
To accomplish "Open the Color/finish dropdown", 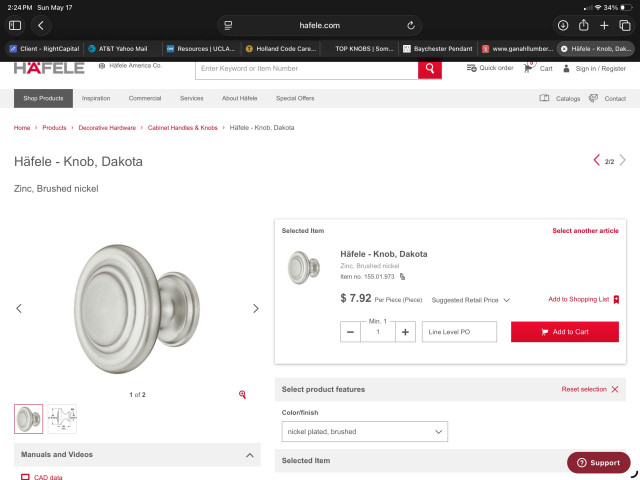I will point(364,431).
